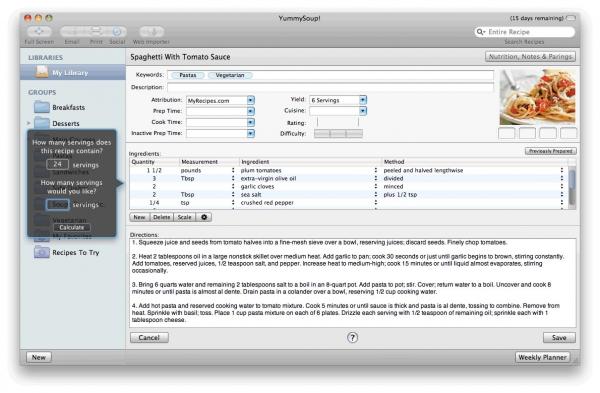Click the Attribution field MyRecipes.com

pos(217,101)
